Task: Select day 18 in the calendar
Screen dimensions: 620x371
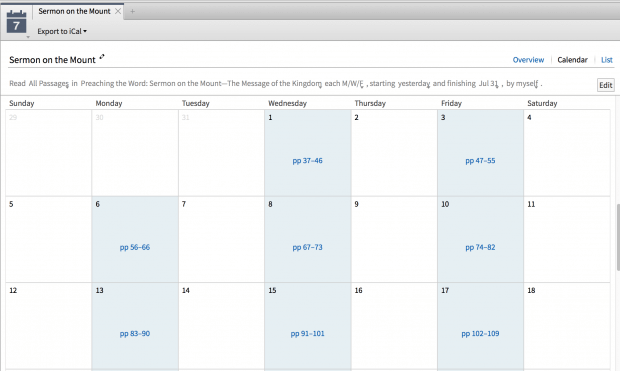Action: coord(567,327)
